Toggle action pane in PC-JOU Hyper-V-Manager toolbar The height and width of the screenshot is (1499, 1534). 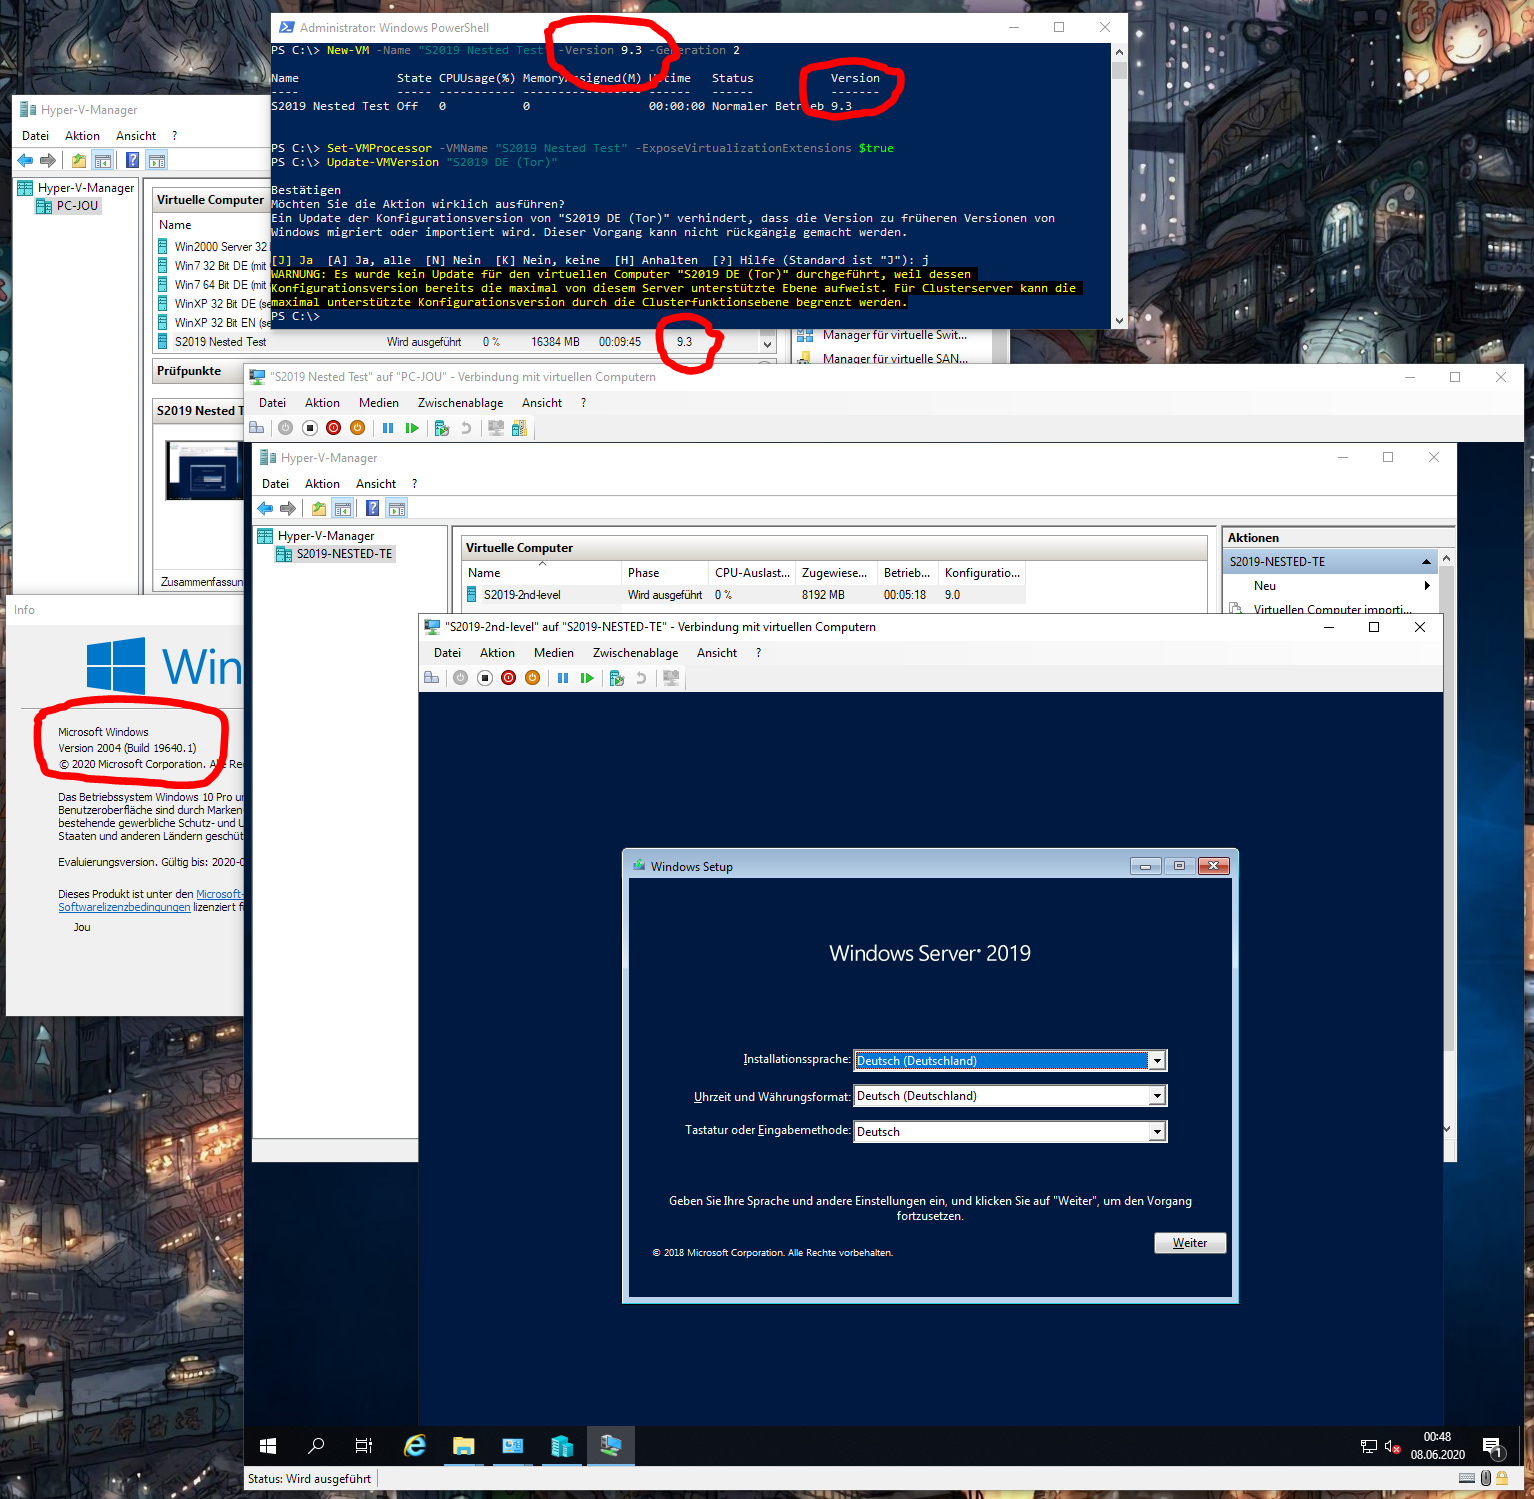[156, 160]
